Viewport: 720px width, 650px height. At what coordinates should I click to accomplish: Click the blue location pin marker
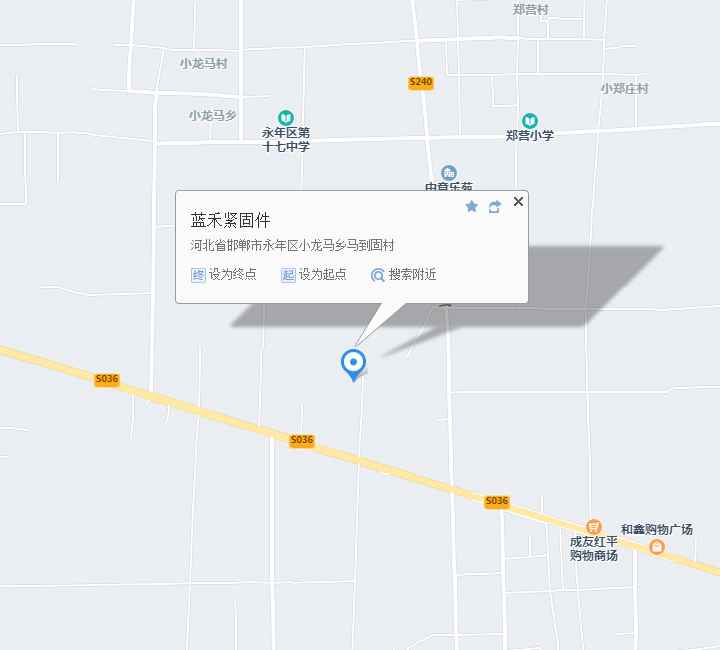(x=354, y=365)
